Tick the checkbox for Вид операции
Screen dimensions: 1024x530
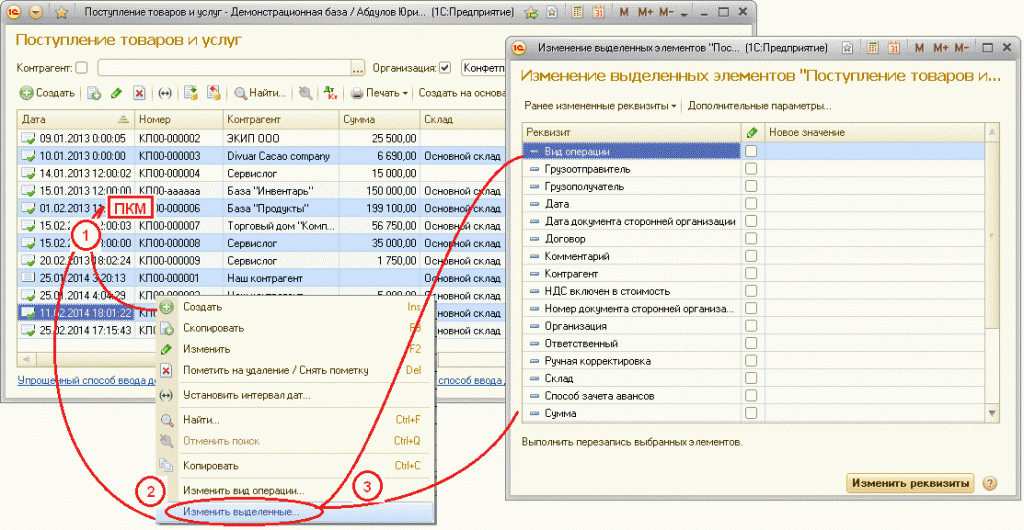pyautogui.click(x=751, y=151)
